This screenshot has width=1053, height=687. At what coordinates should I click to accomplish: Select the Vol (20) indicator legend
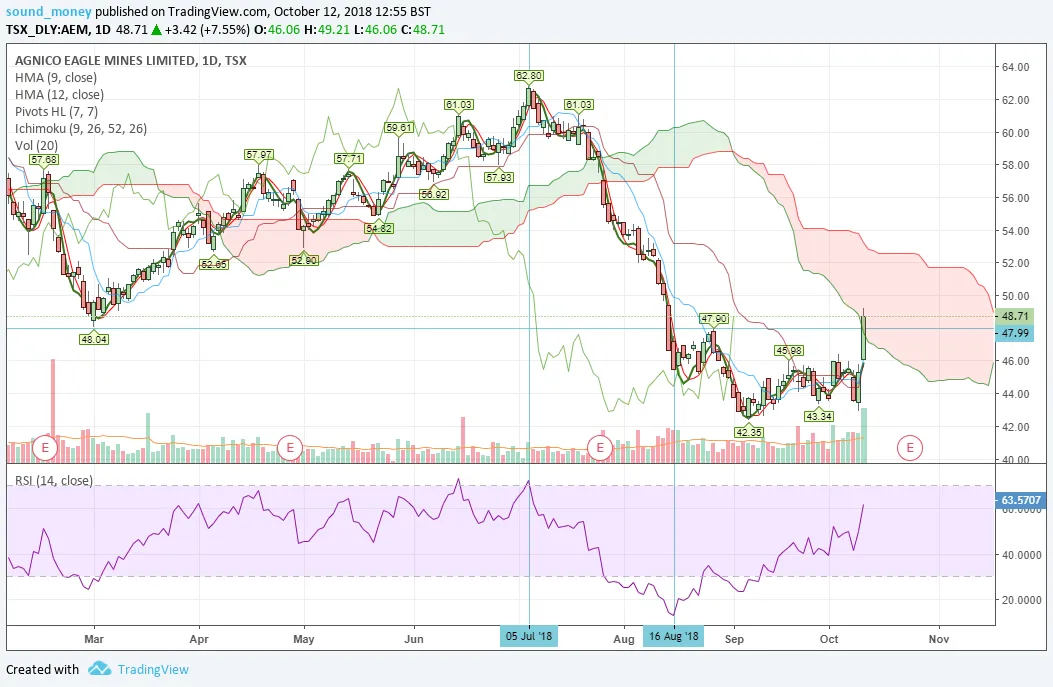pyautogui.click(x=36, y=145)
